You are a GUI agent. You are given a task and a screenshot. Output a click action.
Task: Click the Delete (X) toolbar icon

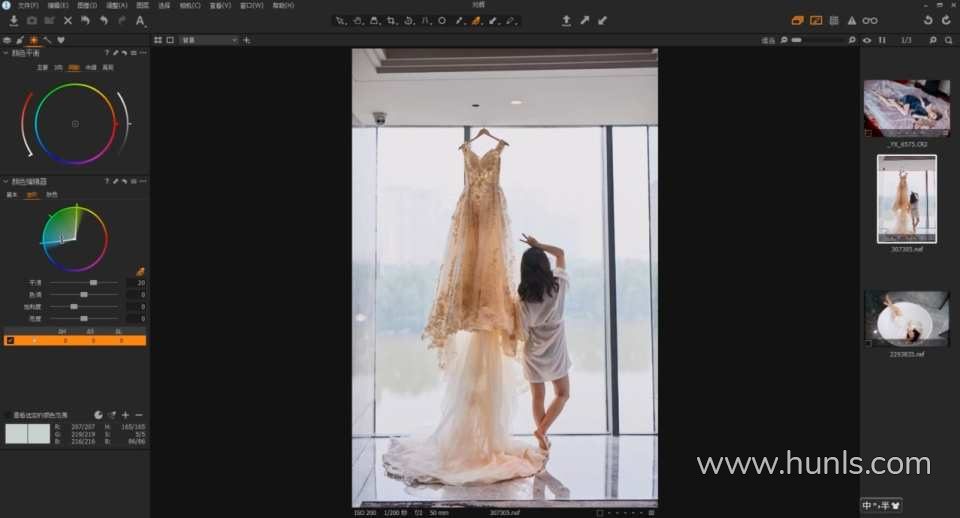pyautogui.click(x=68, y=21)
